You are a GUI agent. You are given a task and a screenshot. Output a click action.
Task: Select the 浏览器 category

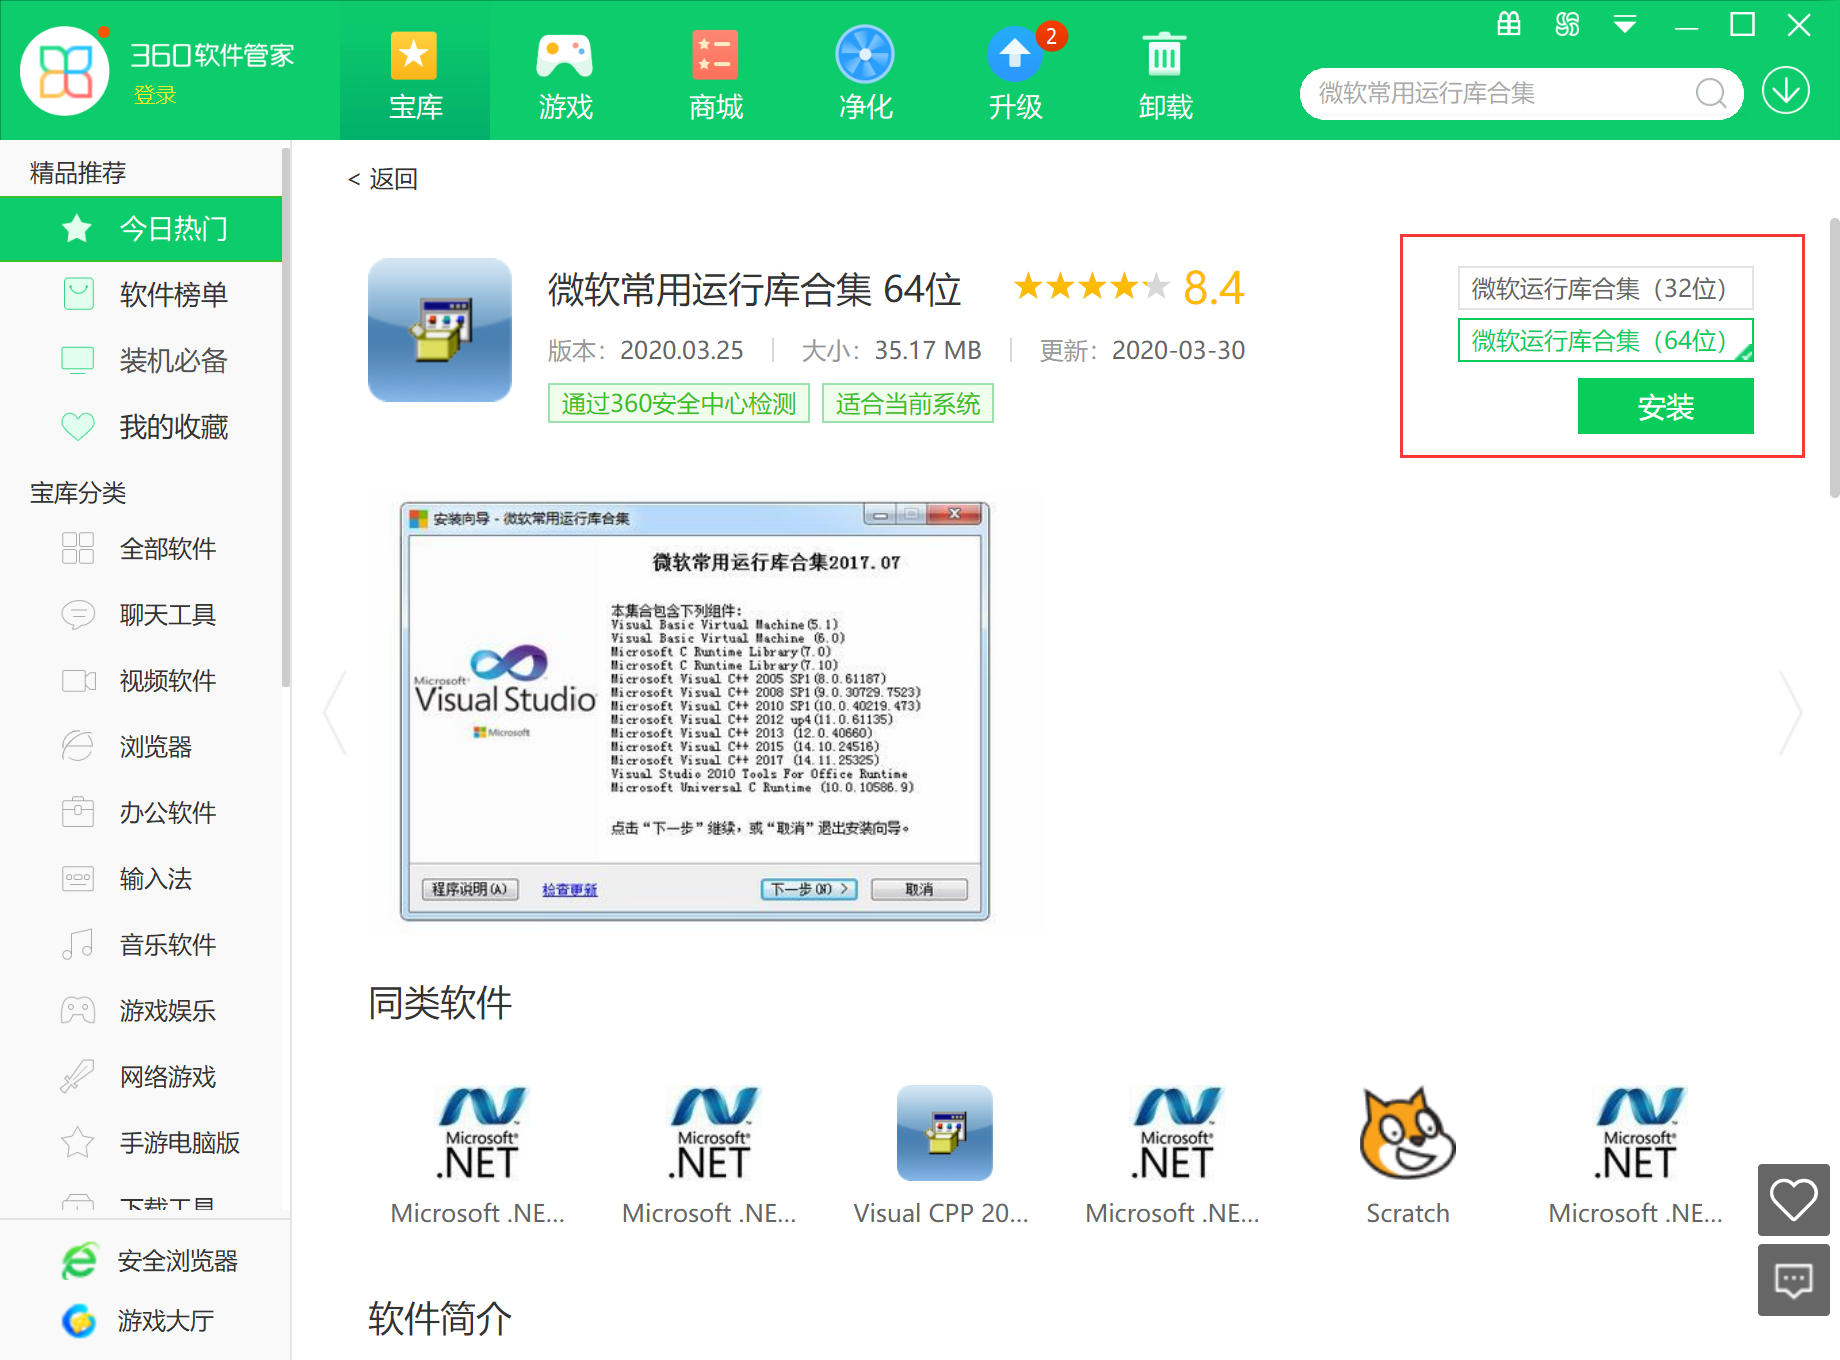pos(141,746)
